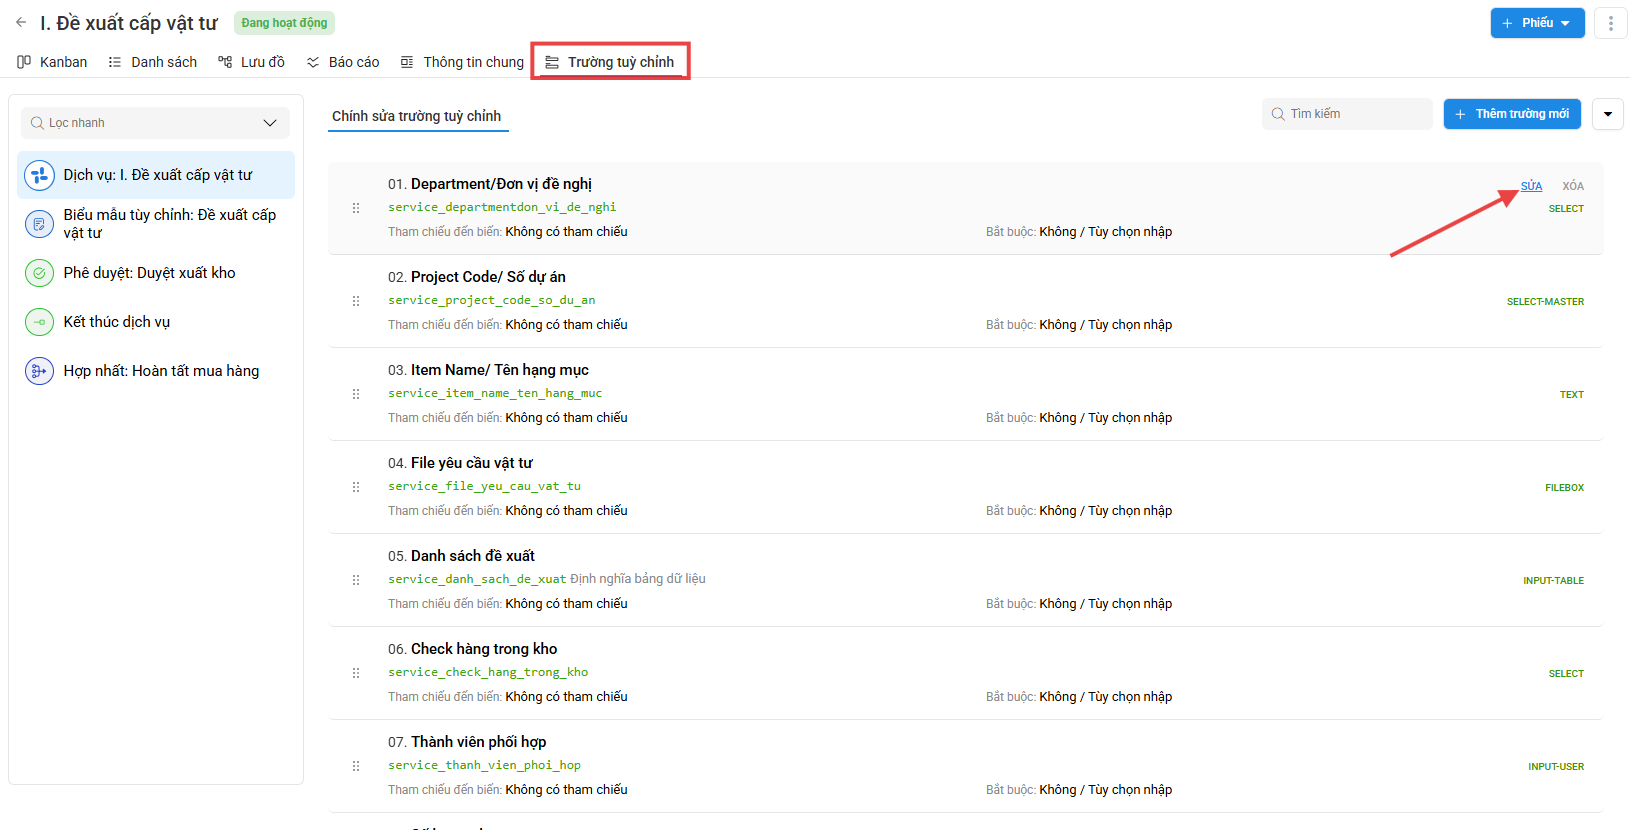The height and width of the screenshot is (839, 1630).
Task: Go back using the arrow icon
Action: point(21,22)
